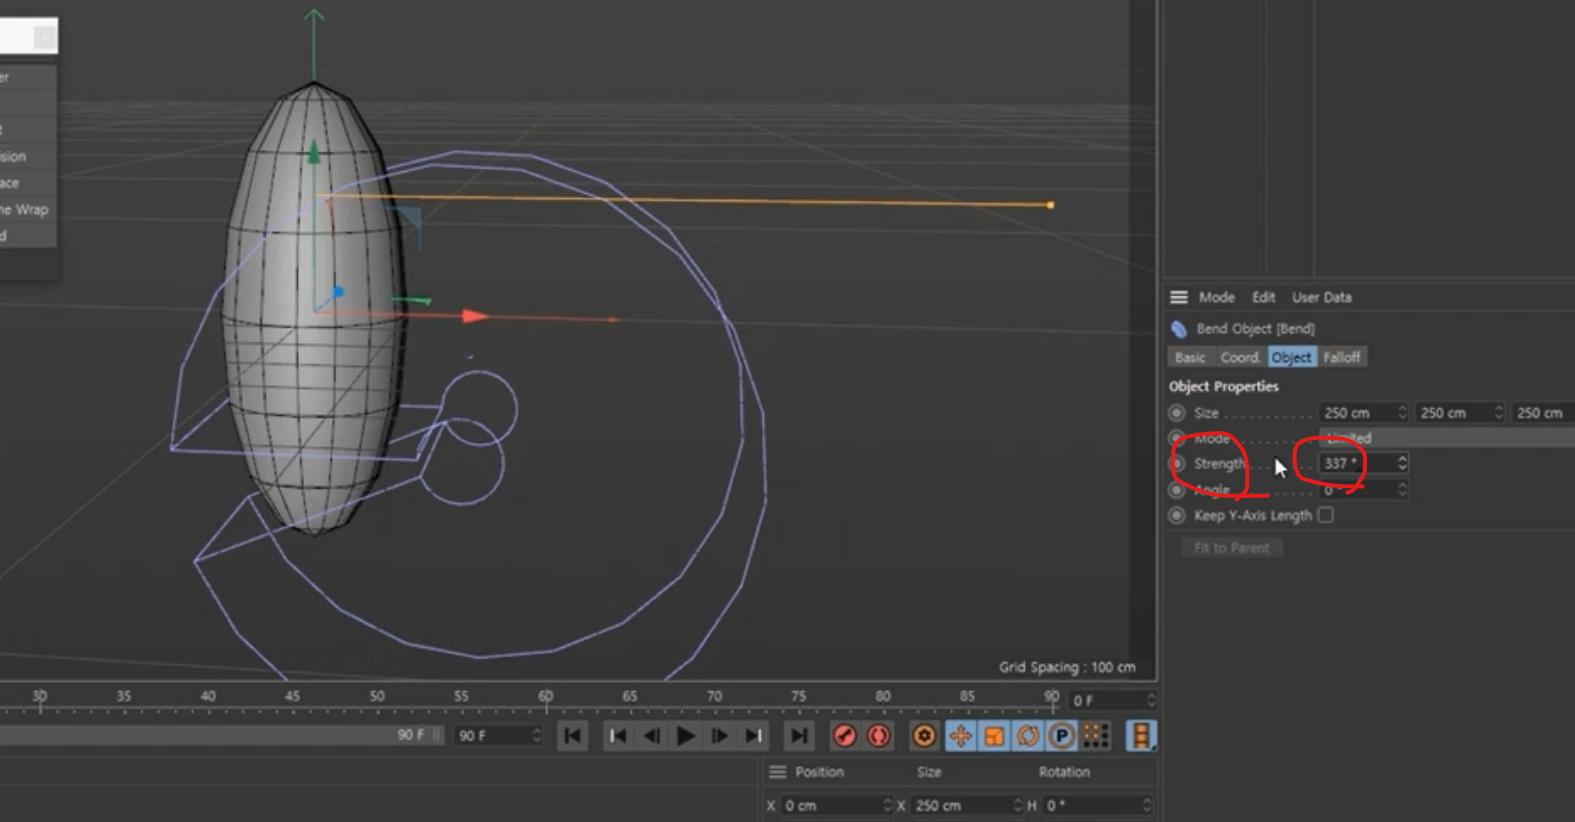The width and height of the screenshot is (1575, 822).
Task: Adjust the Size X 250 cm stepper
Action: tap(1018, 805)
